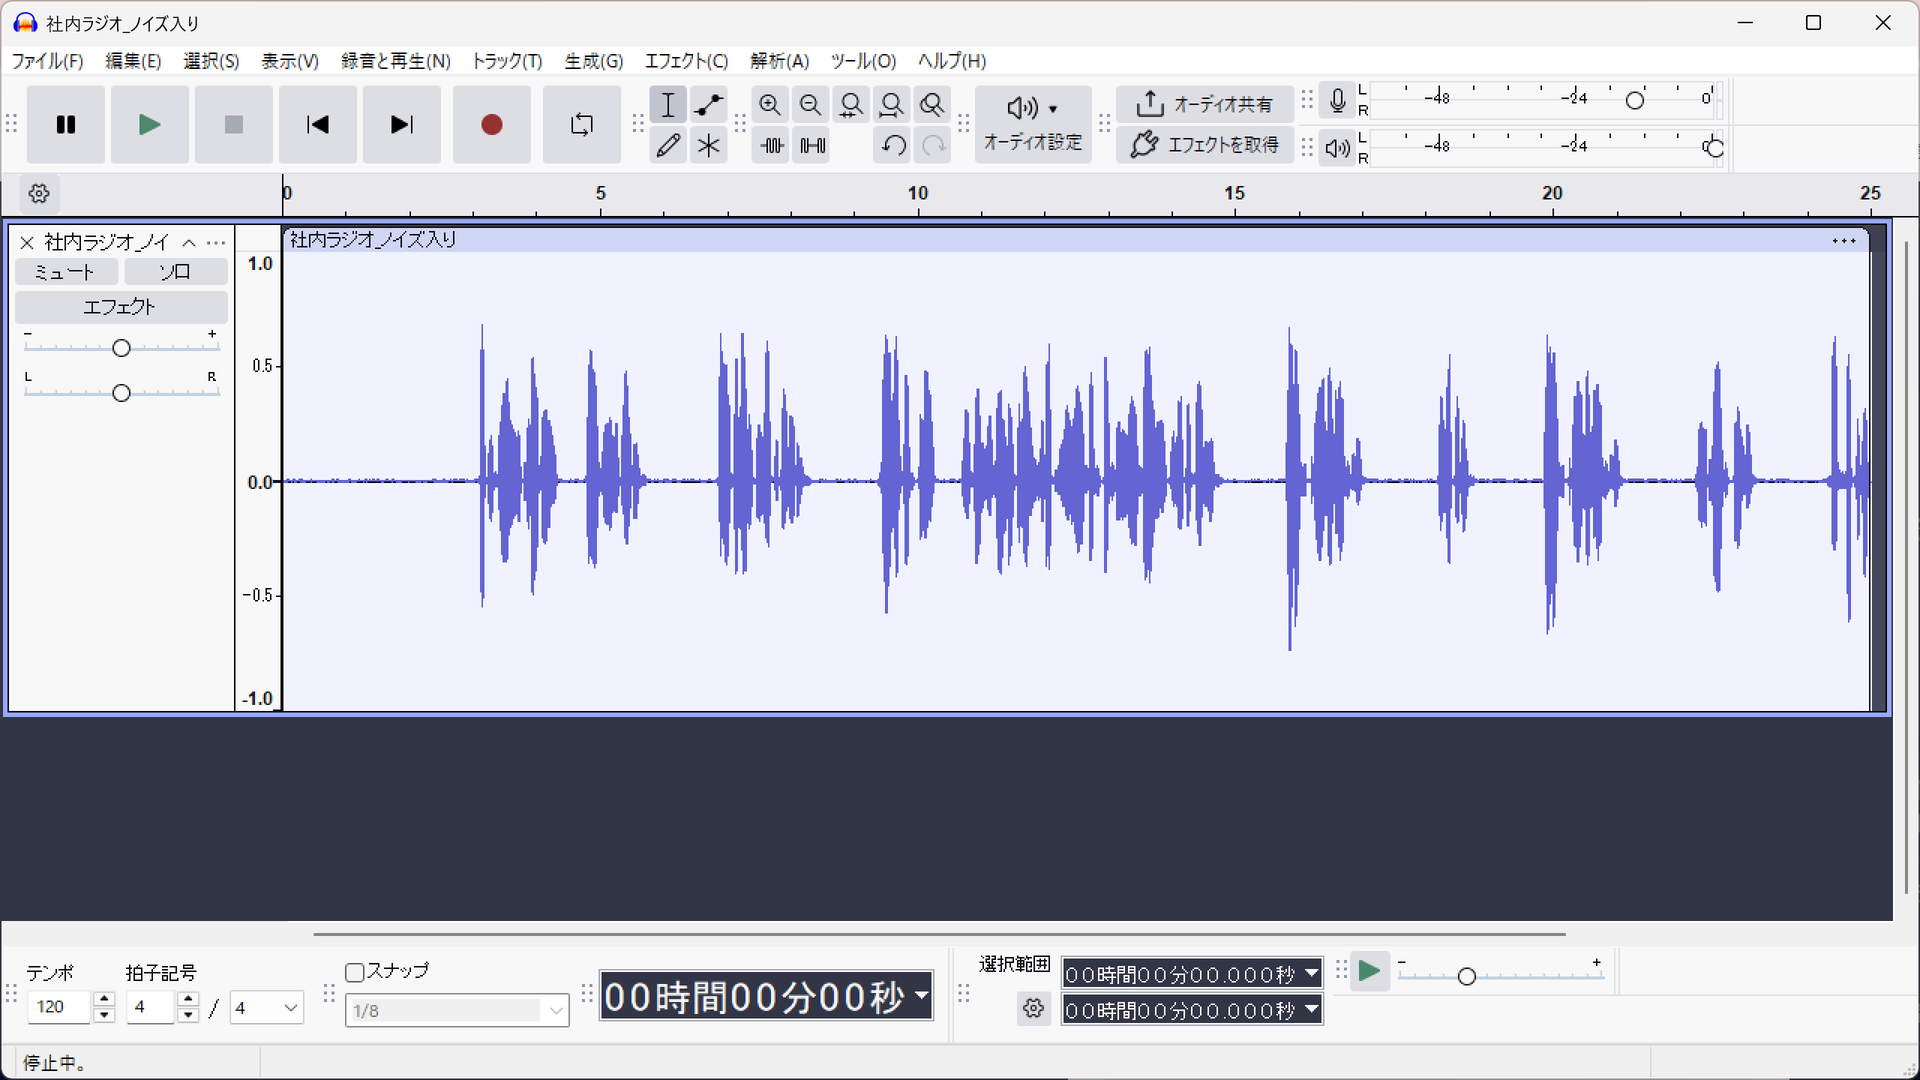Image resolution: width=1920 pixels, height=1080 pixels.
Task: Adjust the track pan L/R slider knob
Action: 121,393
